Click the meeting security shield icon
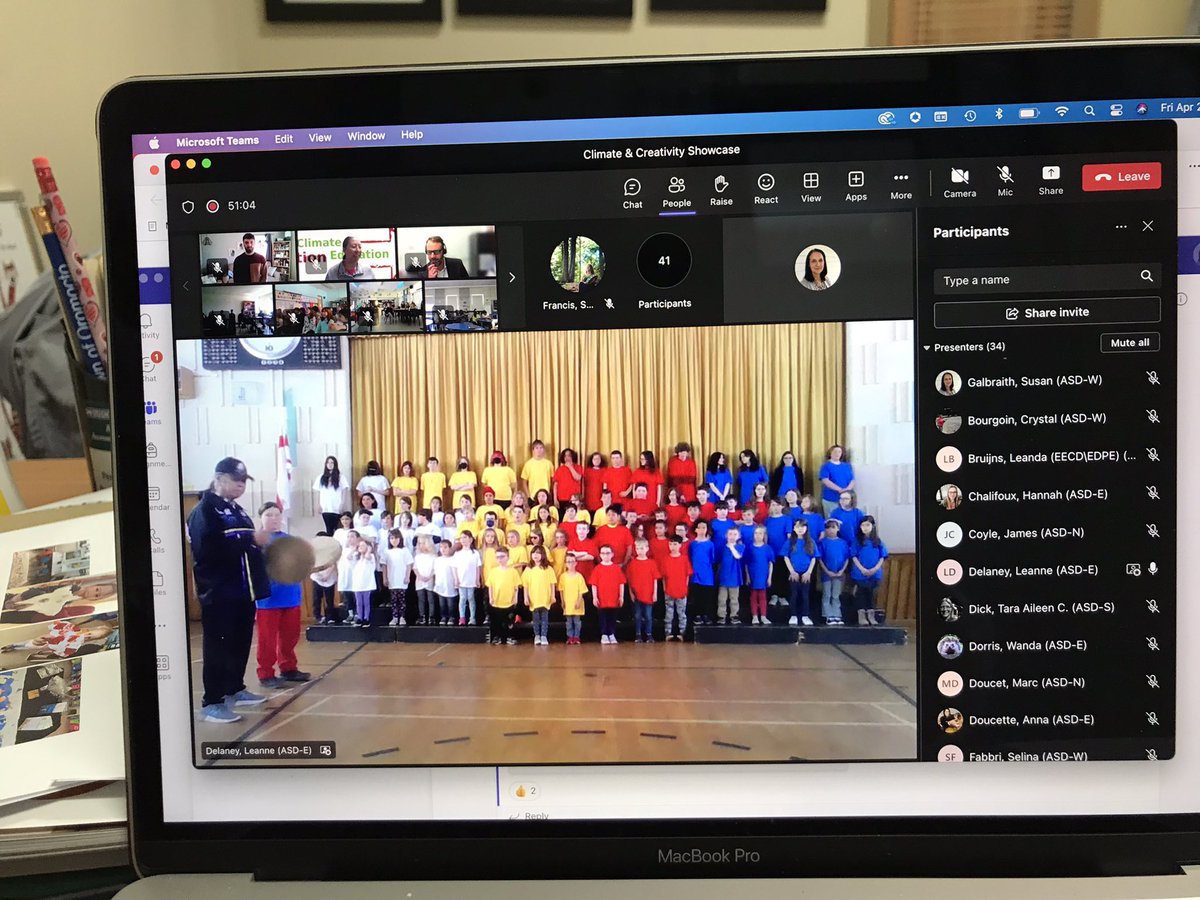The width and height of the screenshot is (1200, 900). point(188,207)
